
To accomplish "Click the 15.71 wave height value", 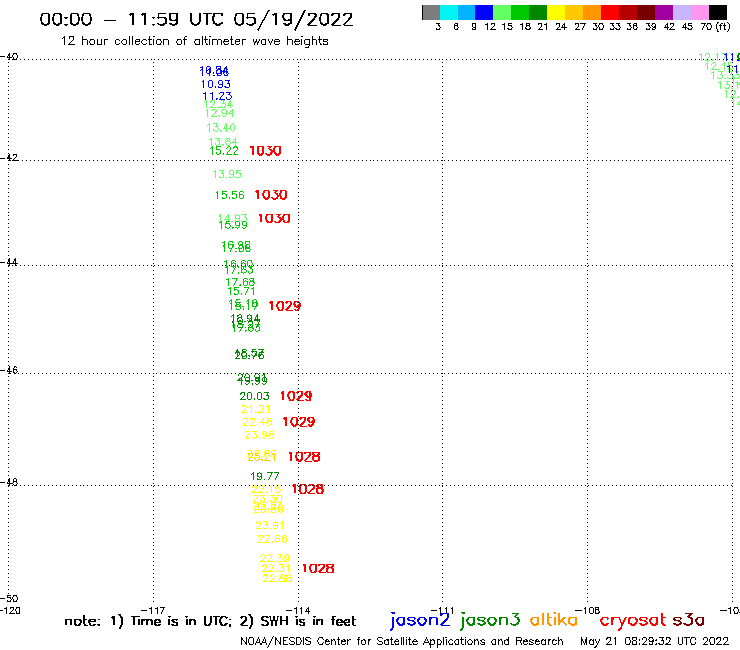I will coord(241,291).
